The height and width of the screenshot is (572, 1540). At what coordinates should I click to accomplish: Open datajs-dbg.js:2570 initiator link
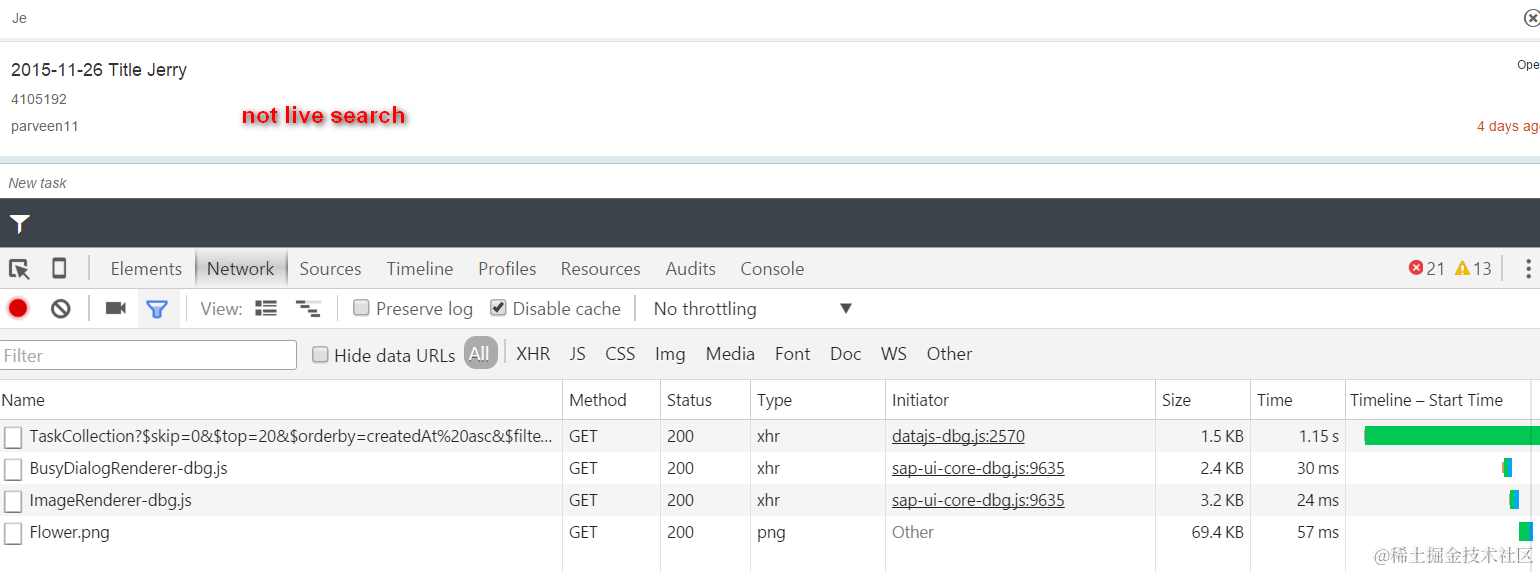(x=958, y=436)
